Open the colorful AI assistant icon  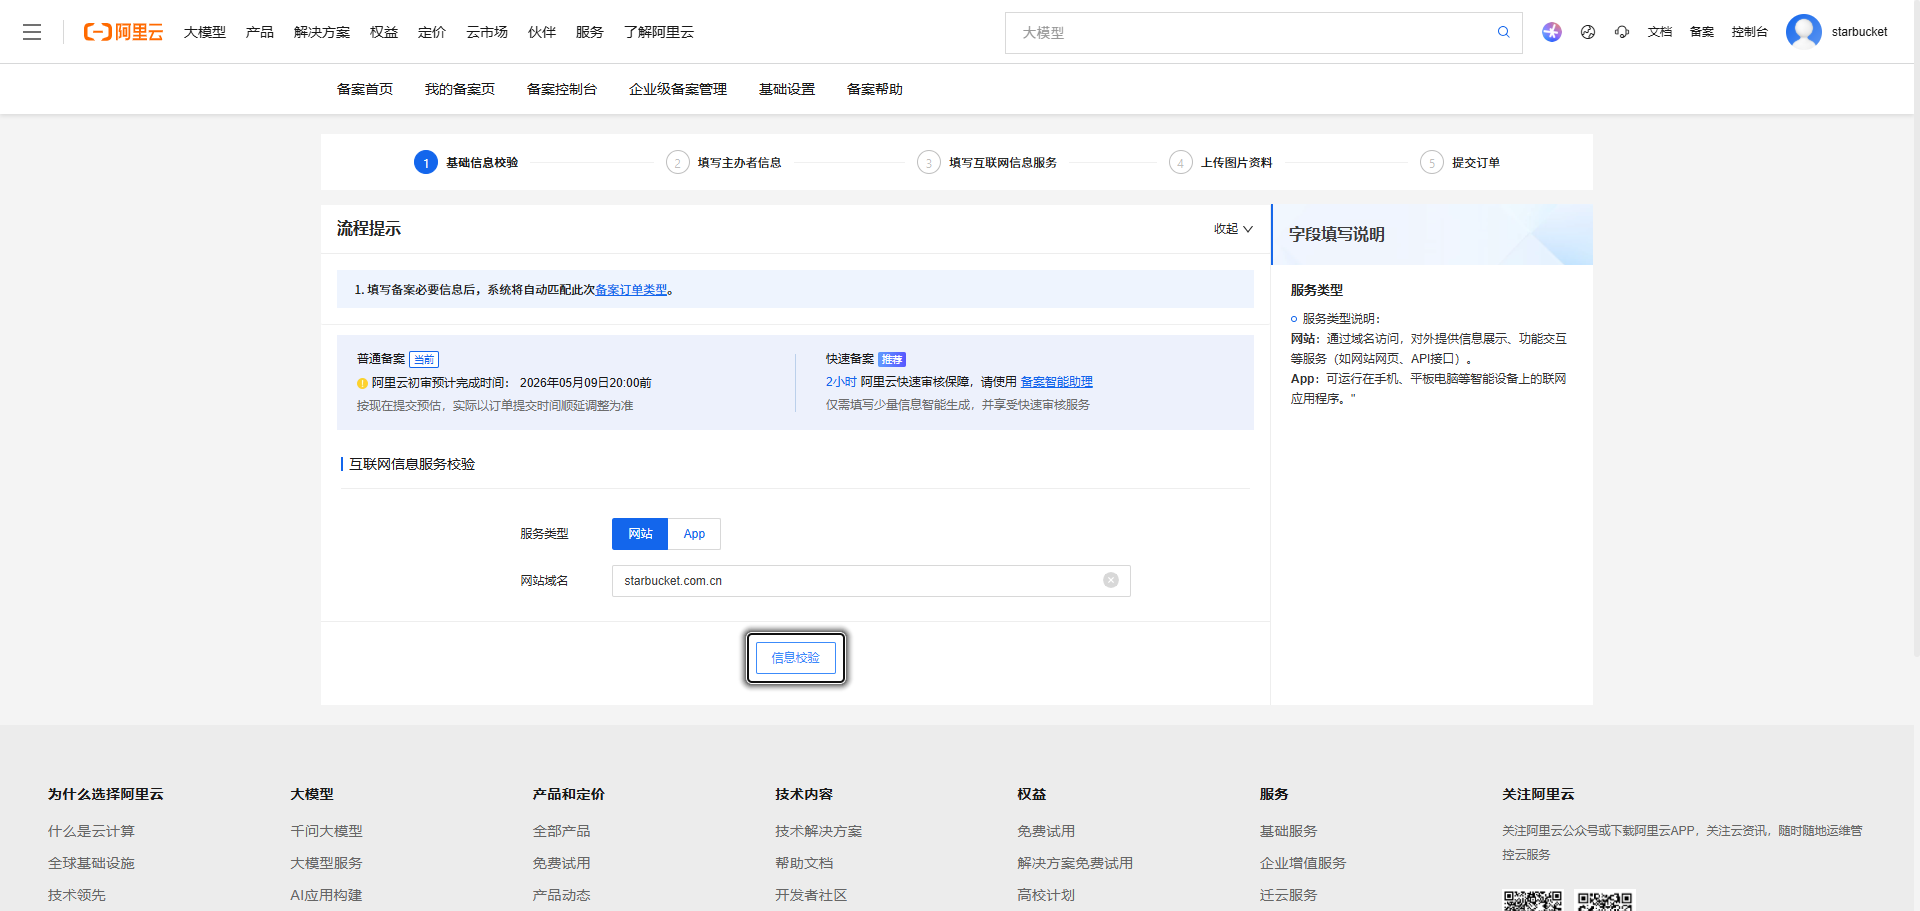(1551, 32)
